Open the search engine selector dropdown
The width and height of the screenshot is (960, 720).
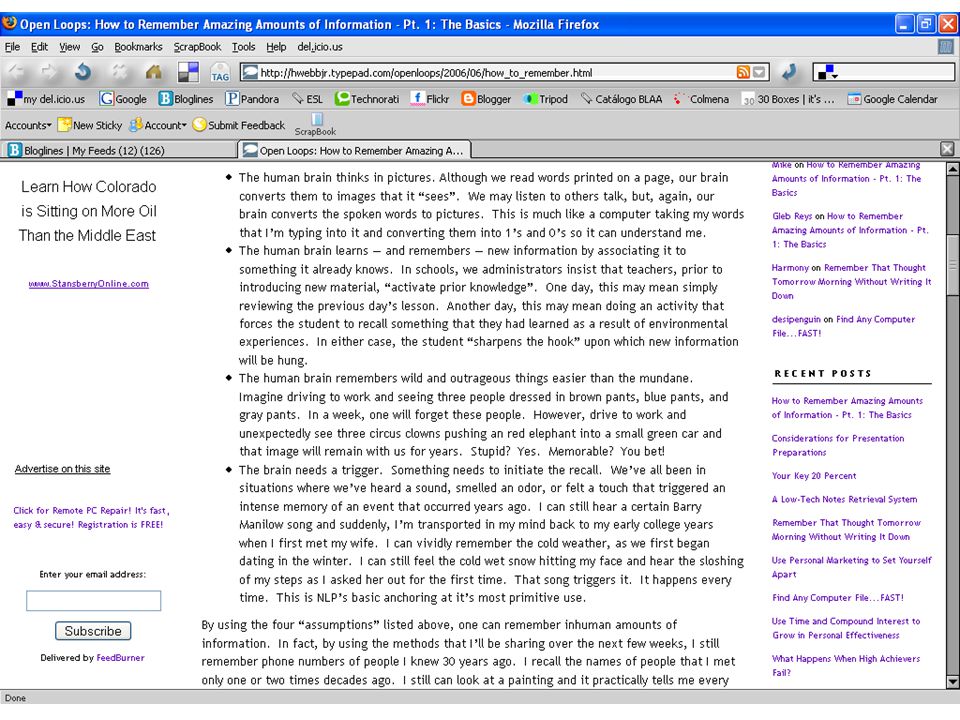point(828,73)
